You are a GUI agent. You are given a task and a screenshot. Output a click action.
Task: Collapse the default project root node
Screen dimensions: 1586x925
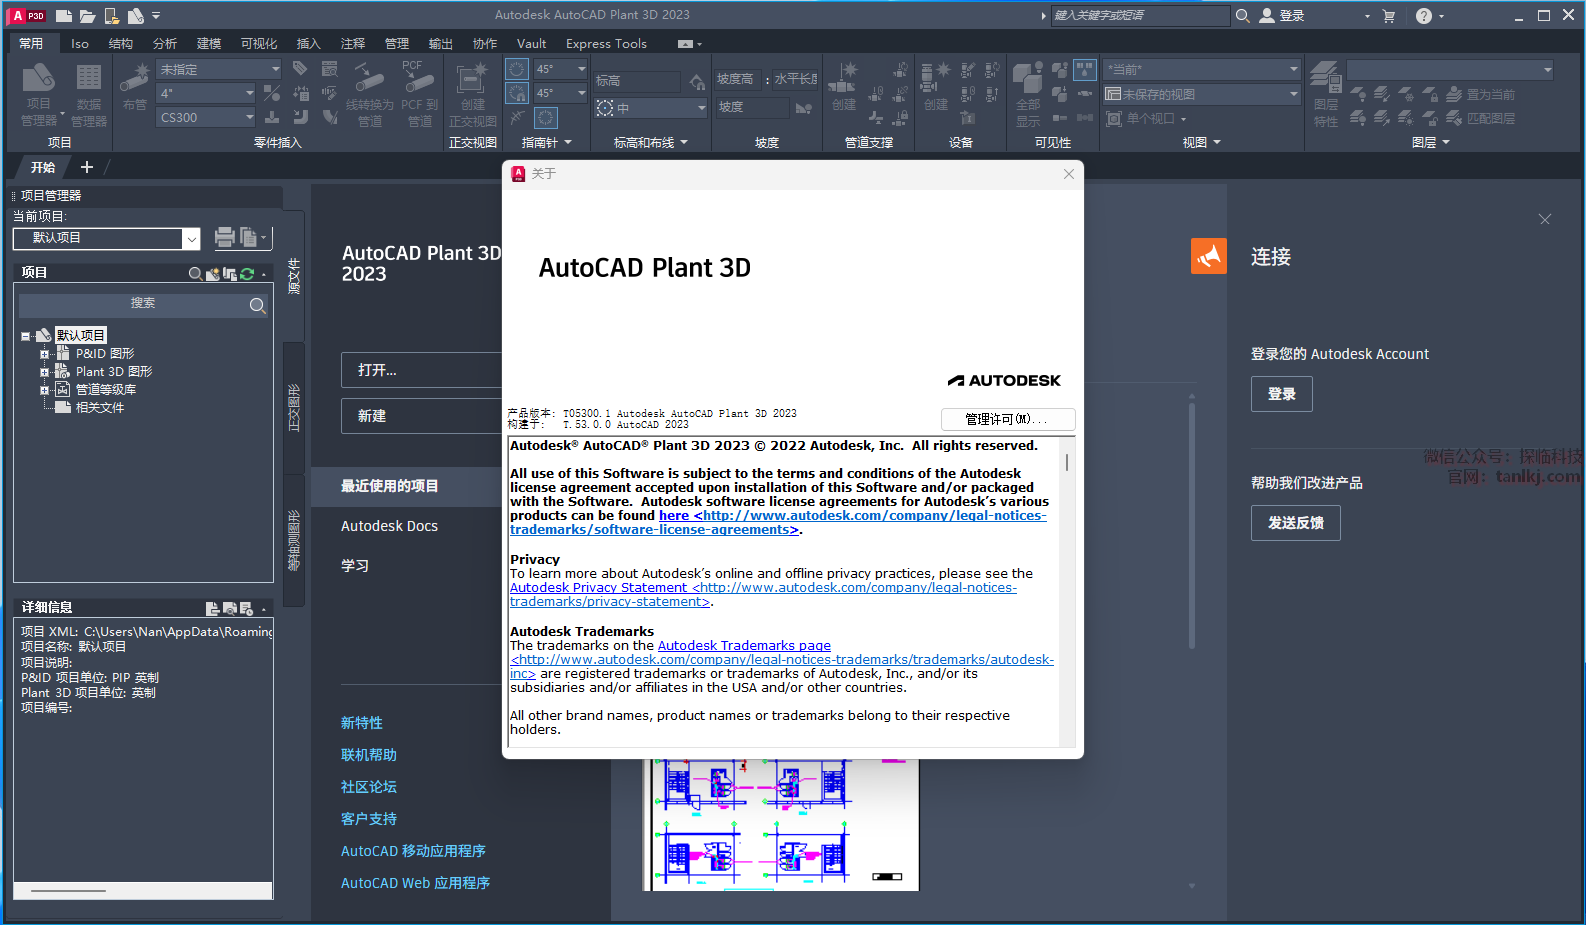pyautogui.click(x=26, y=336)
